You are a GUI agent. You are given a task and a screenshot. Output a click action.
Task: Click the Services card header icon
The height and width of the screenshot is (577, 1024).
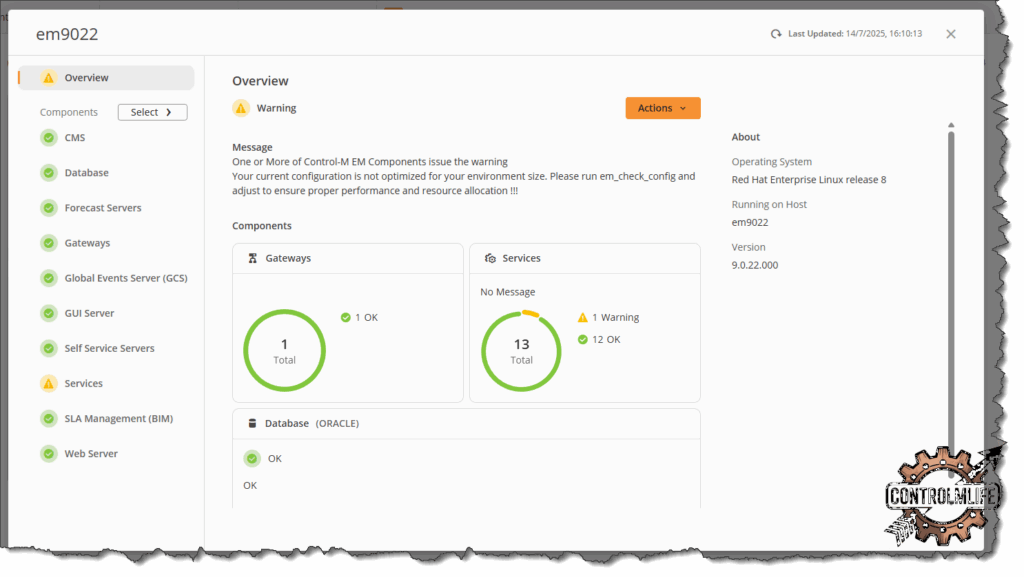point(490,258)
